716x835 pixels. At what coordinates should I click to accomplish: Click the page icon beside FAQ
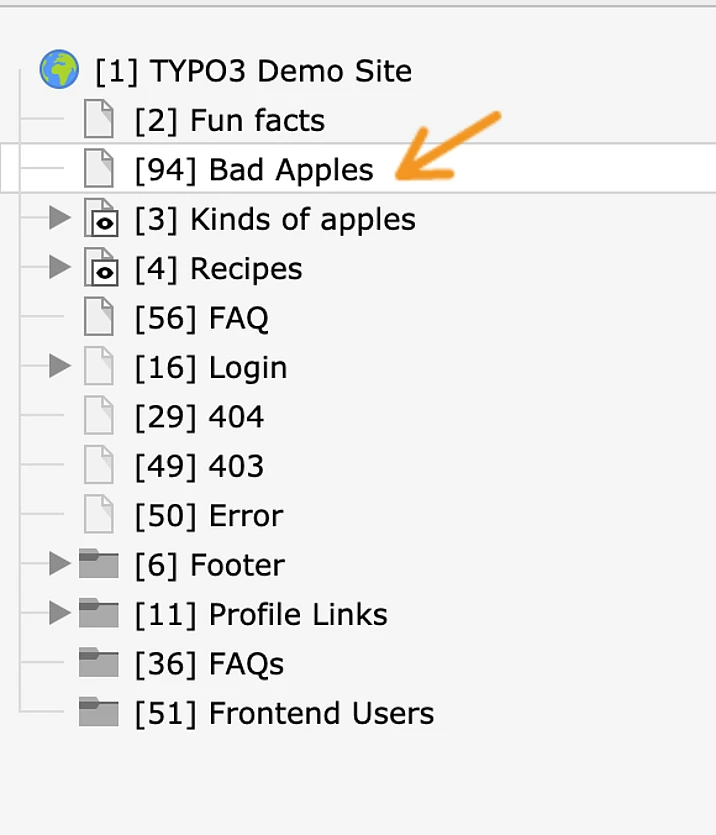point(99,318)
